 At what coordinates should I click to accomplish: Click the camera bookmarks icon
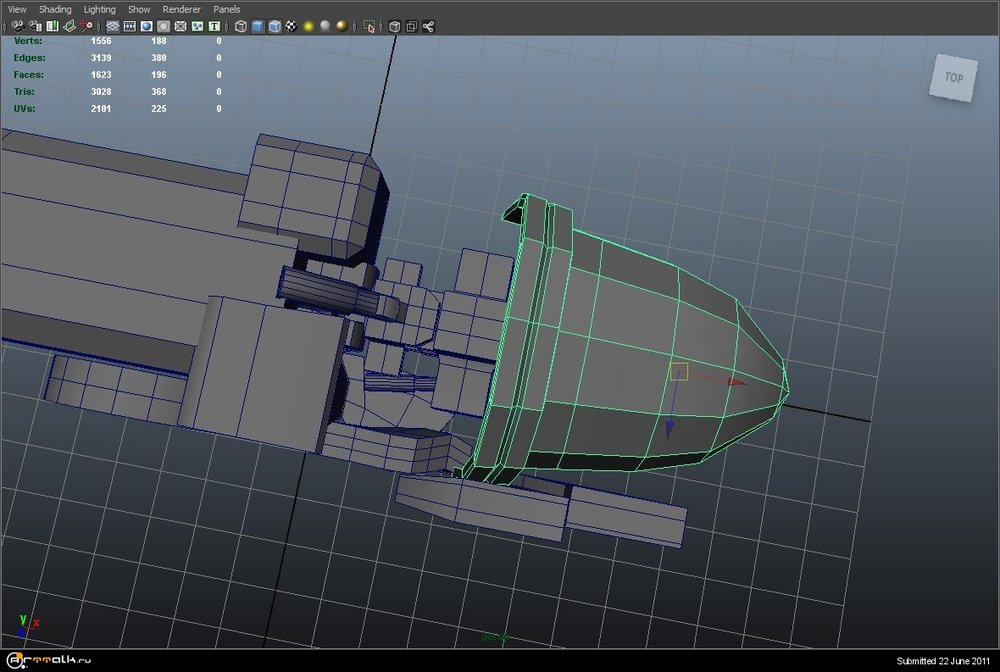52,26
